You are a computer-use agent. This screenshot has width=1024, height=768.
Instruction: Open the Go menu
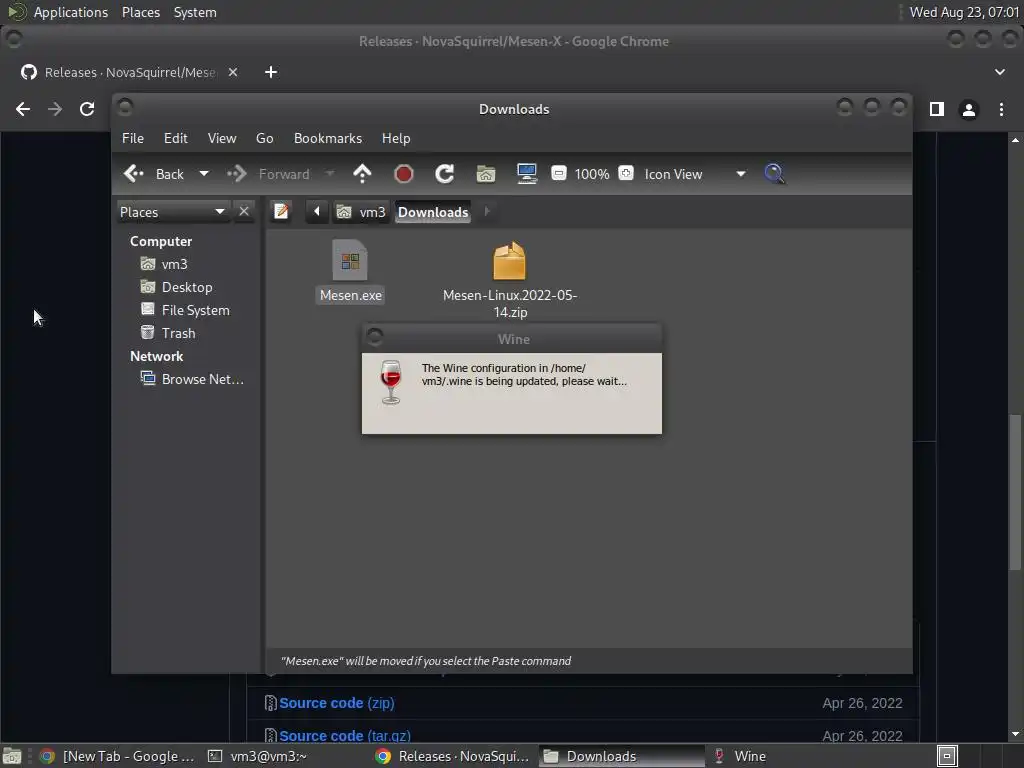pos(264,138)
